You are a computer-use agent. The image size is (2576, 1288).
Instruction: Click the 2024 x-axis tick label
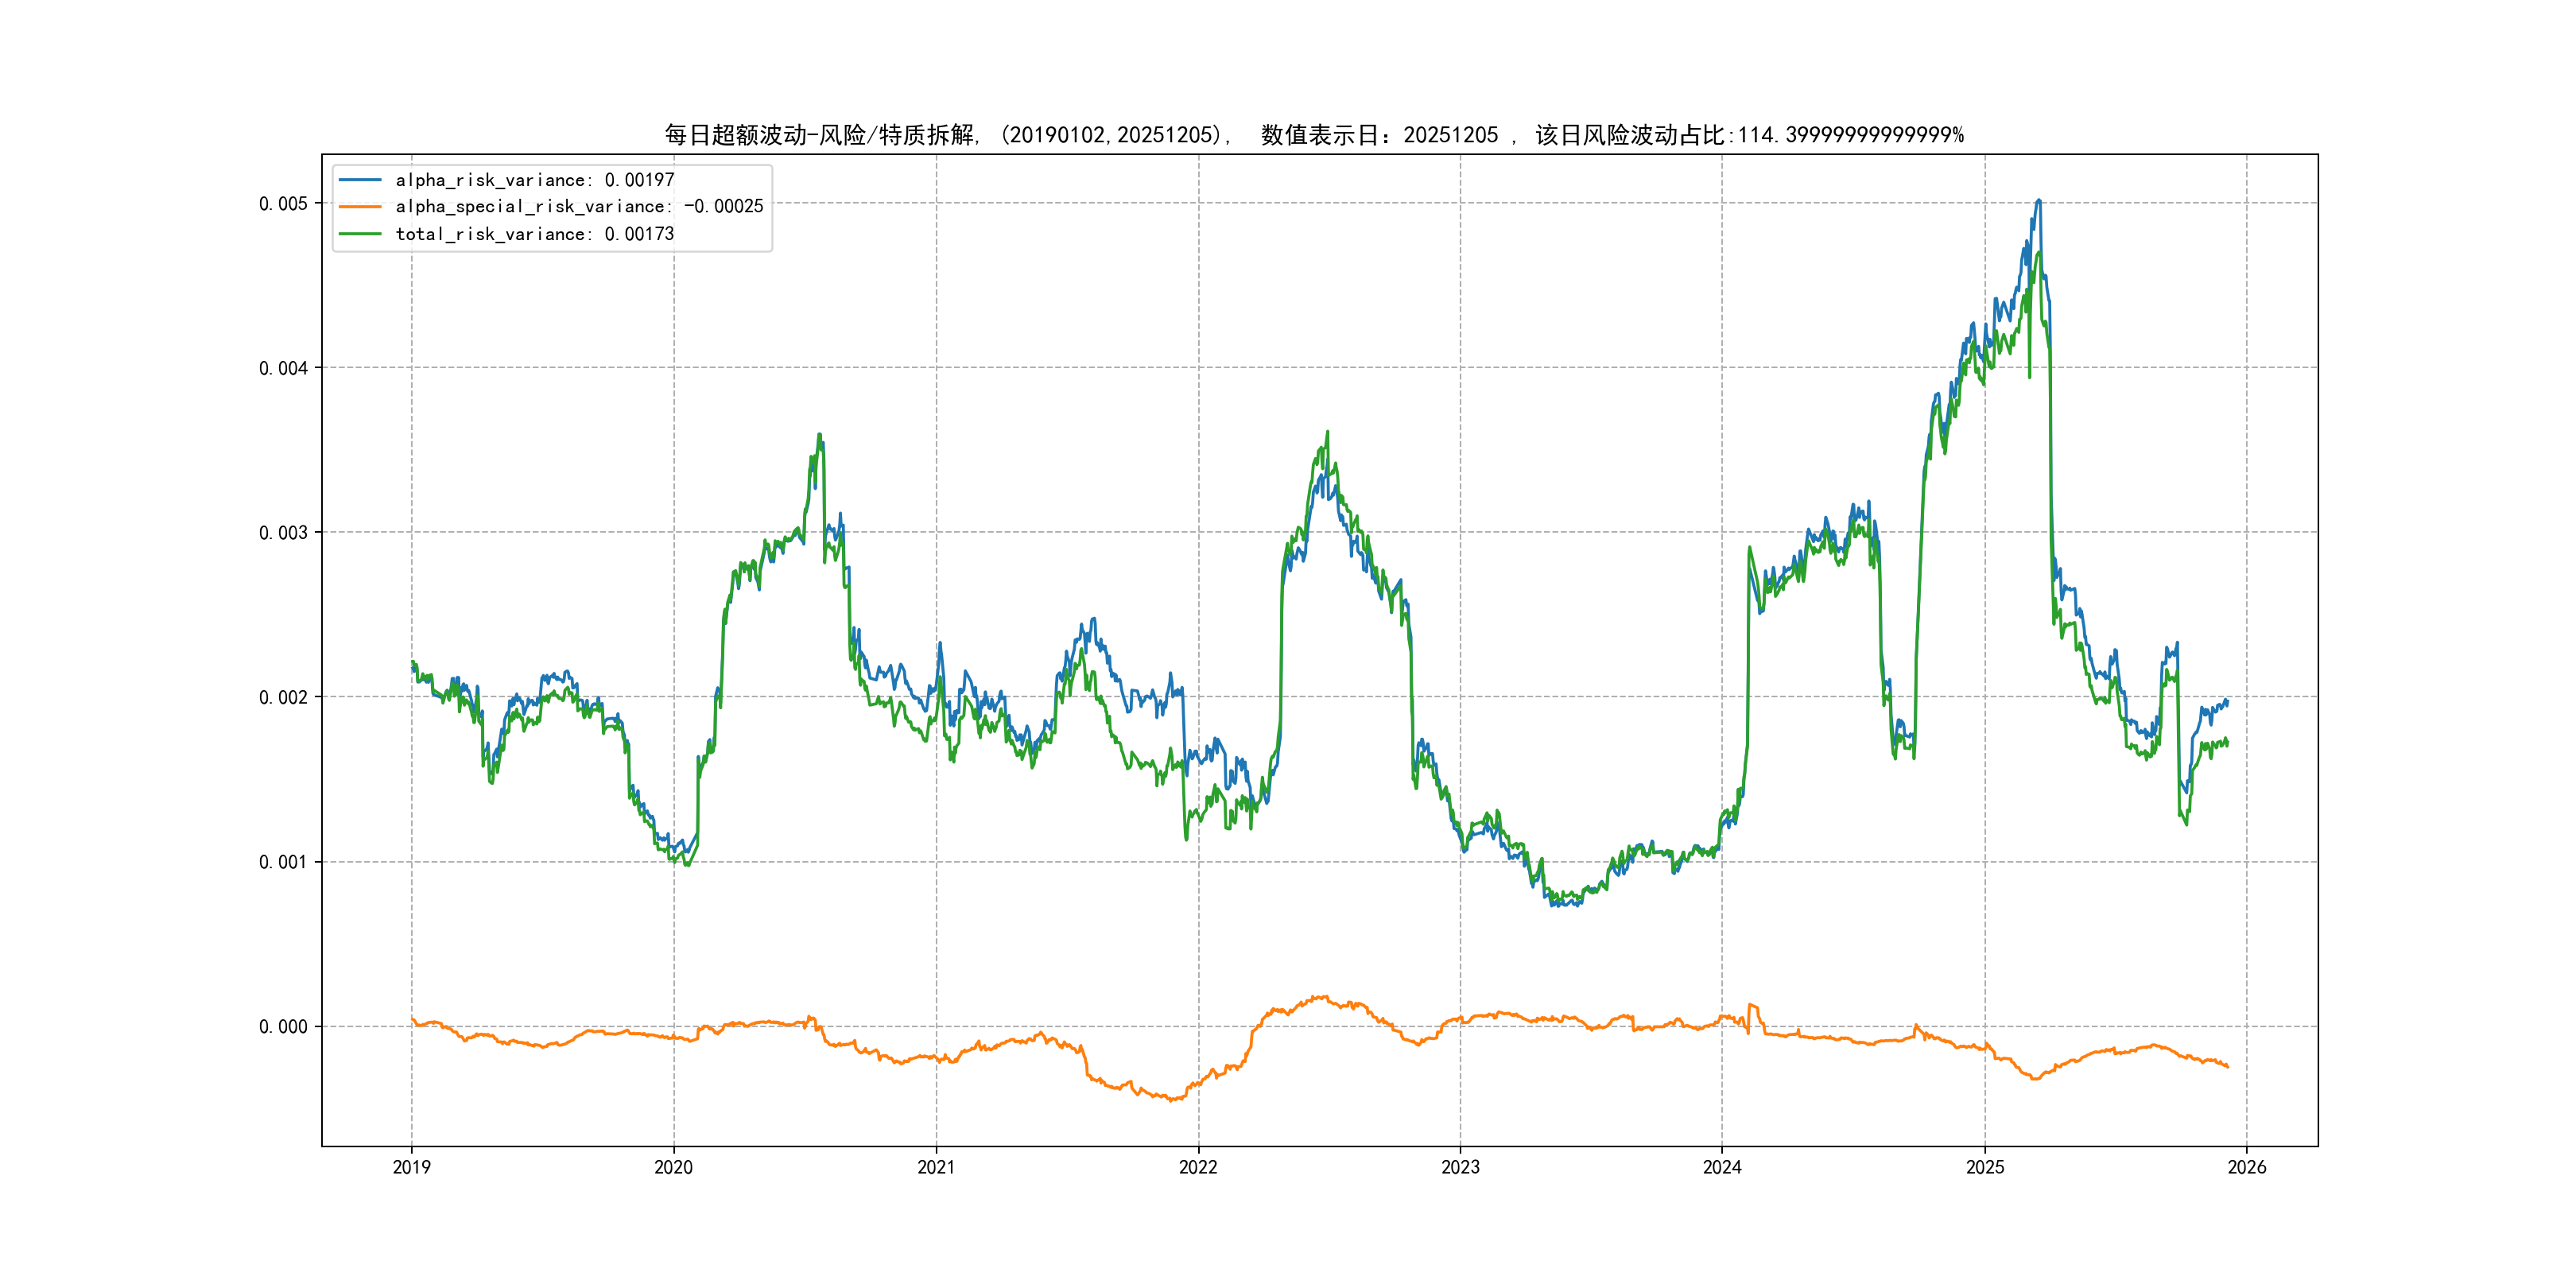[1722, 1167]
